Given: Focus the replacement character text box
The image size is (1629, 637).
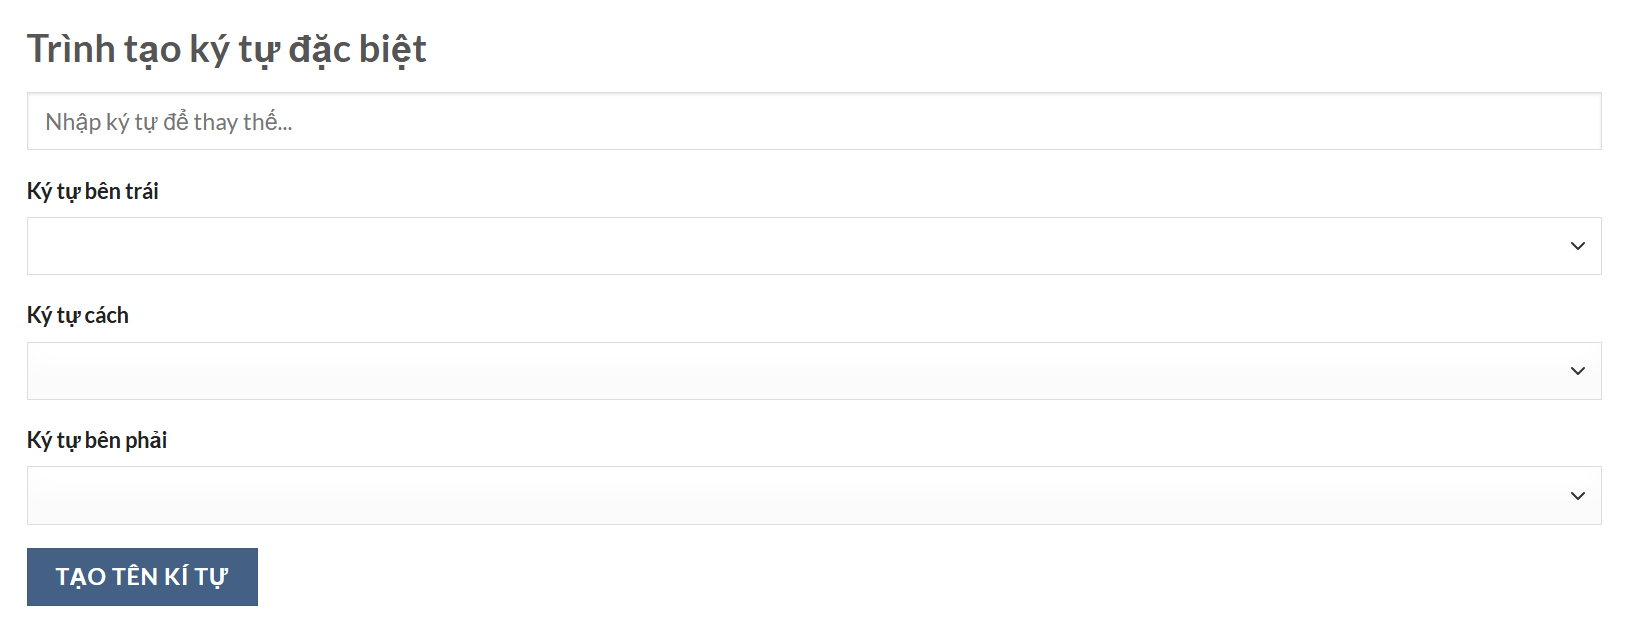Looking at the screenshot, I should point(813,122).
